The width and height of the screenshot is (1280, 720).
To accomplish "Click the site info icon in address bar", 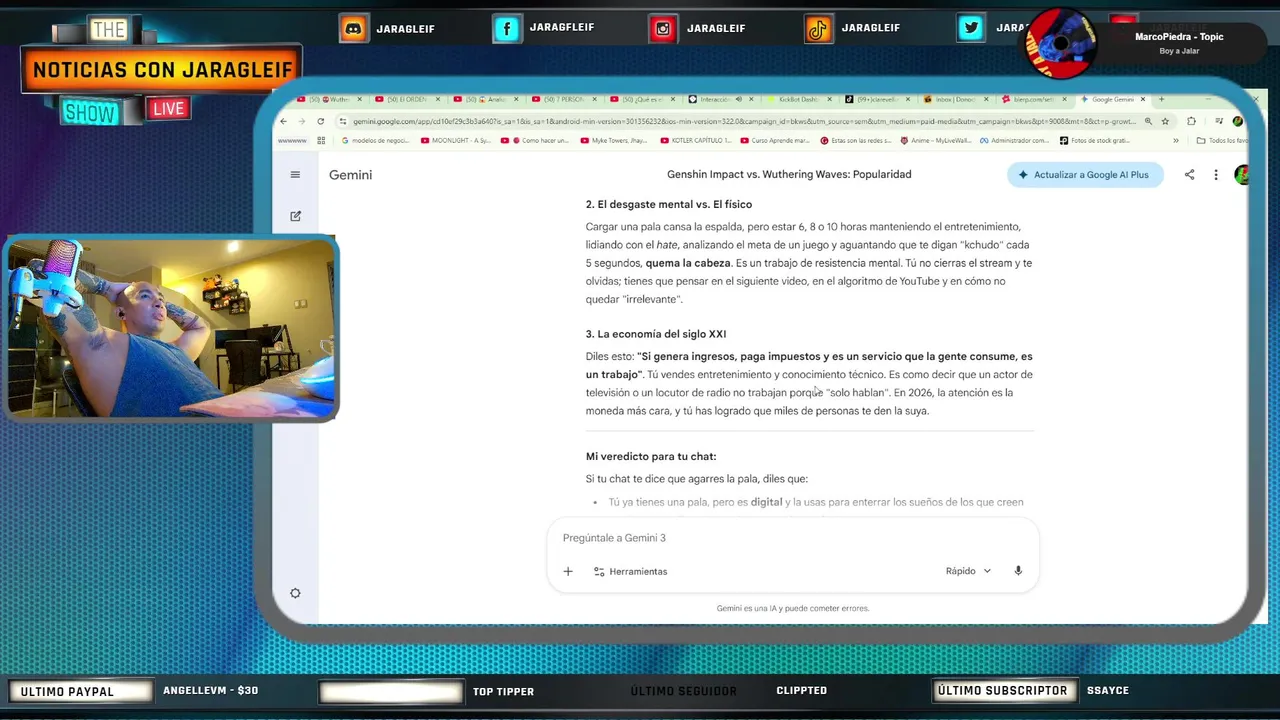I will (343, 121).
